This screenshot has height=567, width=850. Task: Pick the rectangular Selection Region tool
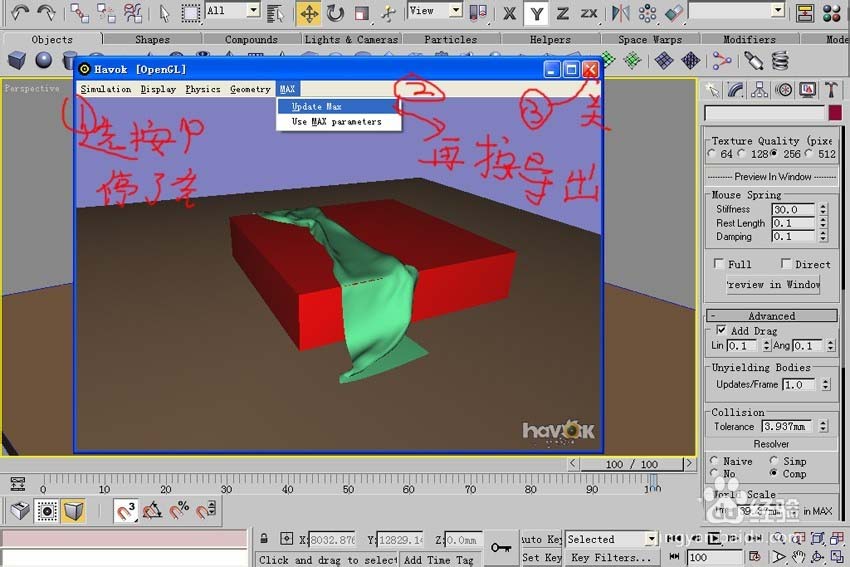click(190, 12)
